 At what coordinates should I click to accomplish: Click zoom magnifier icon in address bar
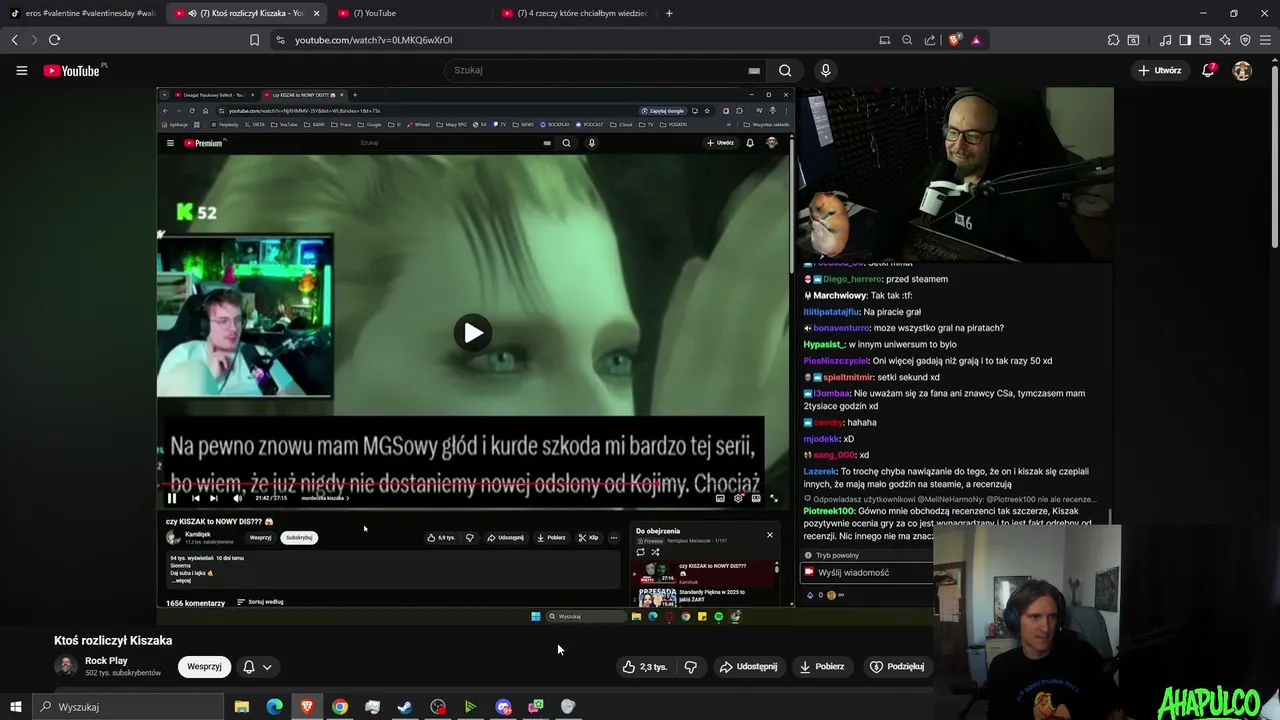(907, 40)
